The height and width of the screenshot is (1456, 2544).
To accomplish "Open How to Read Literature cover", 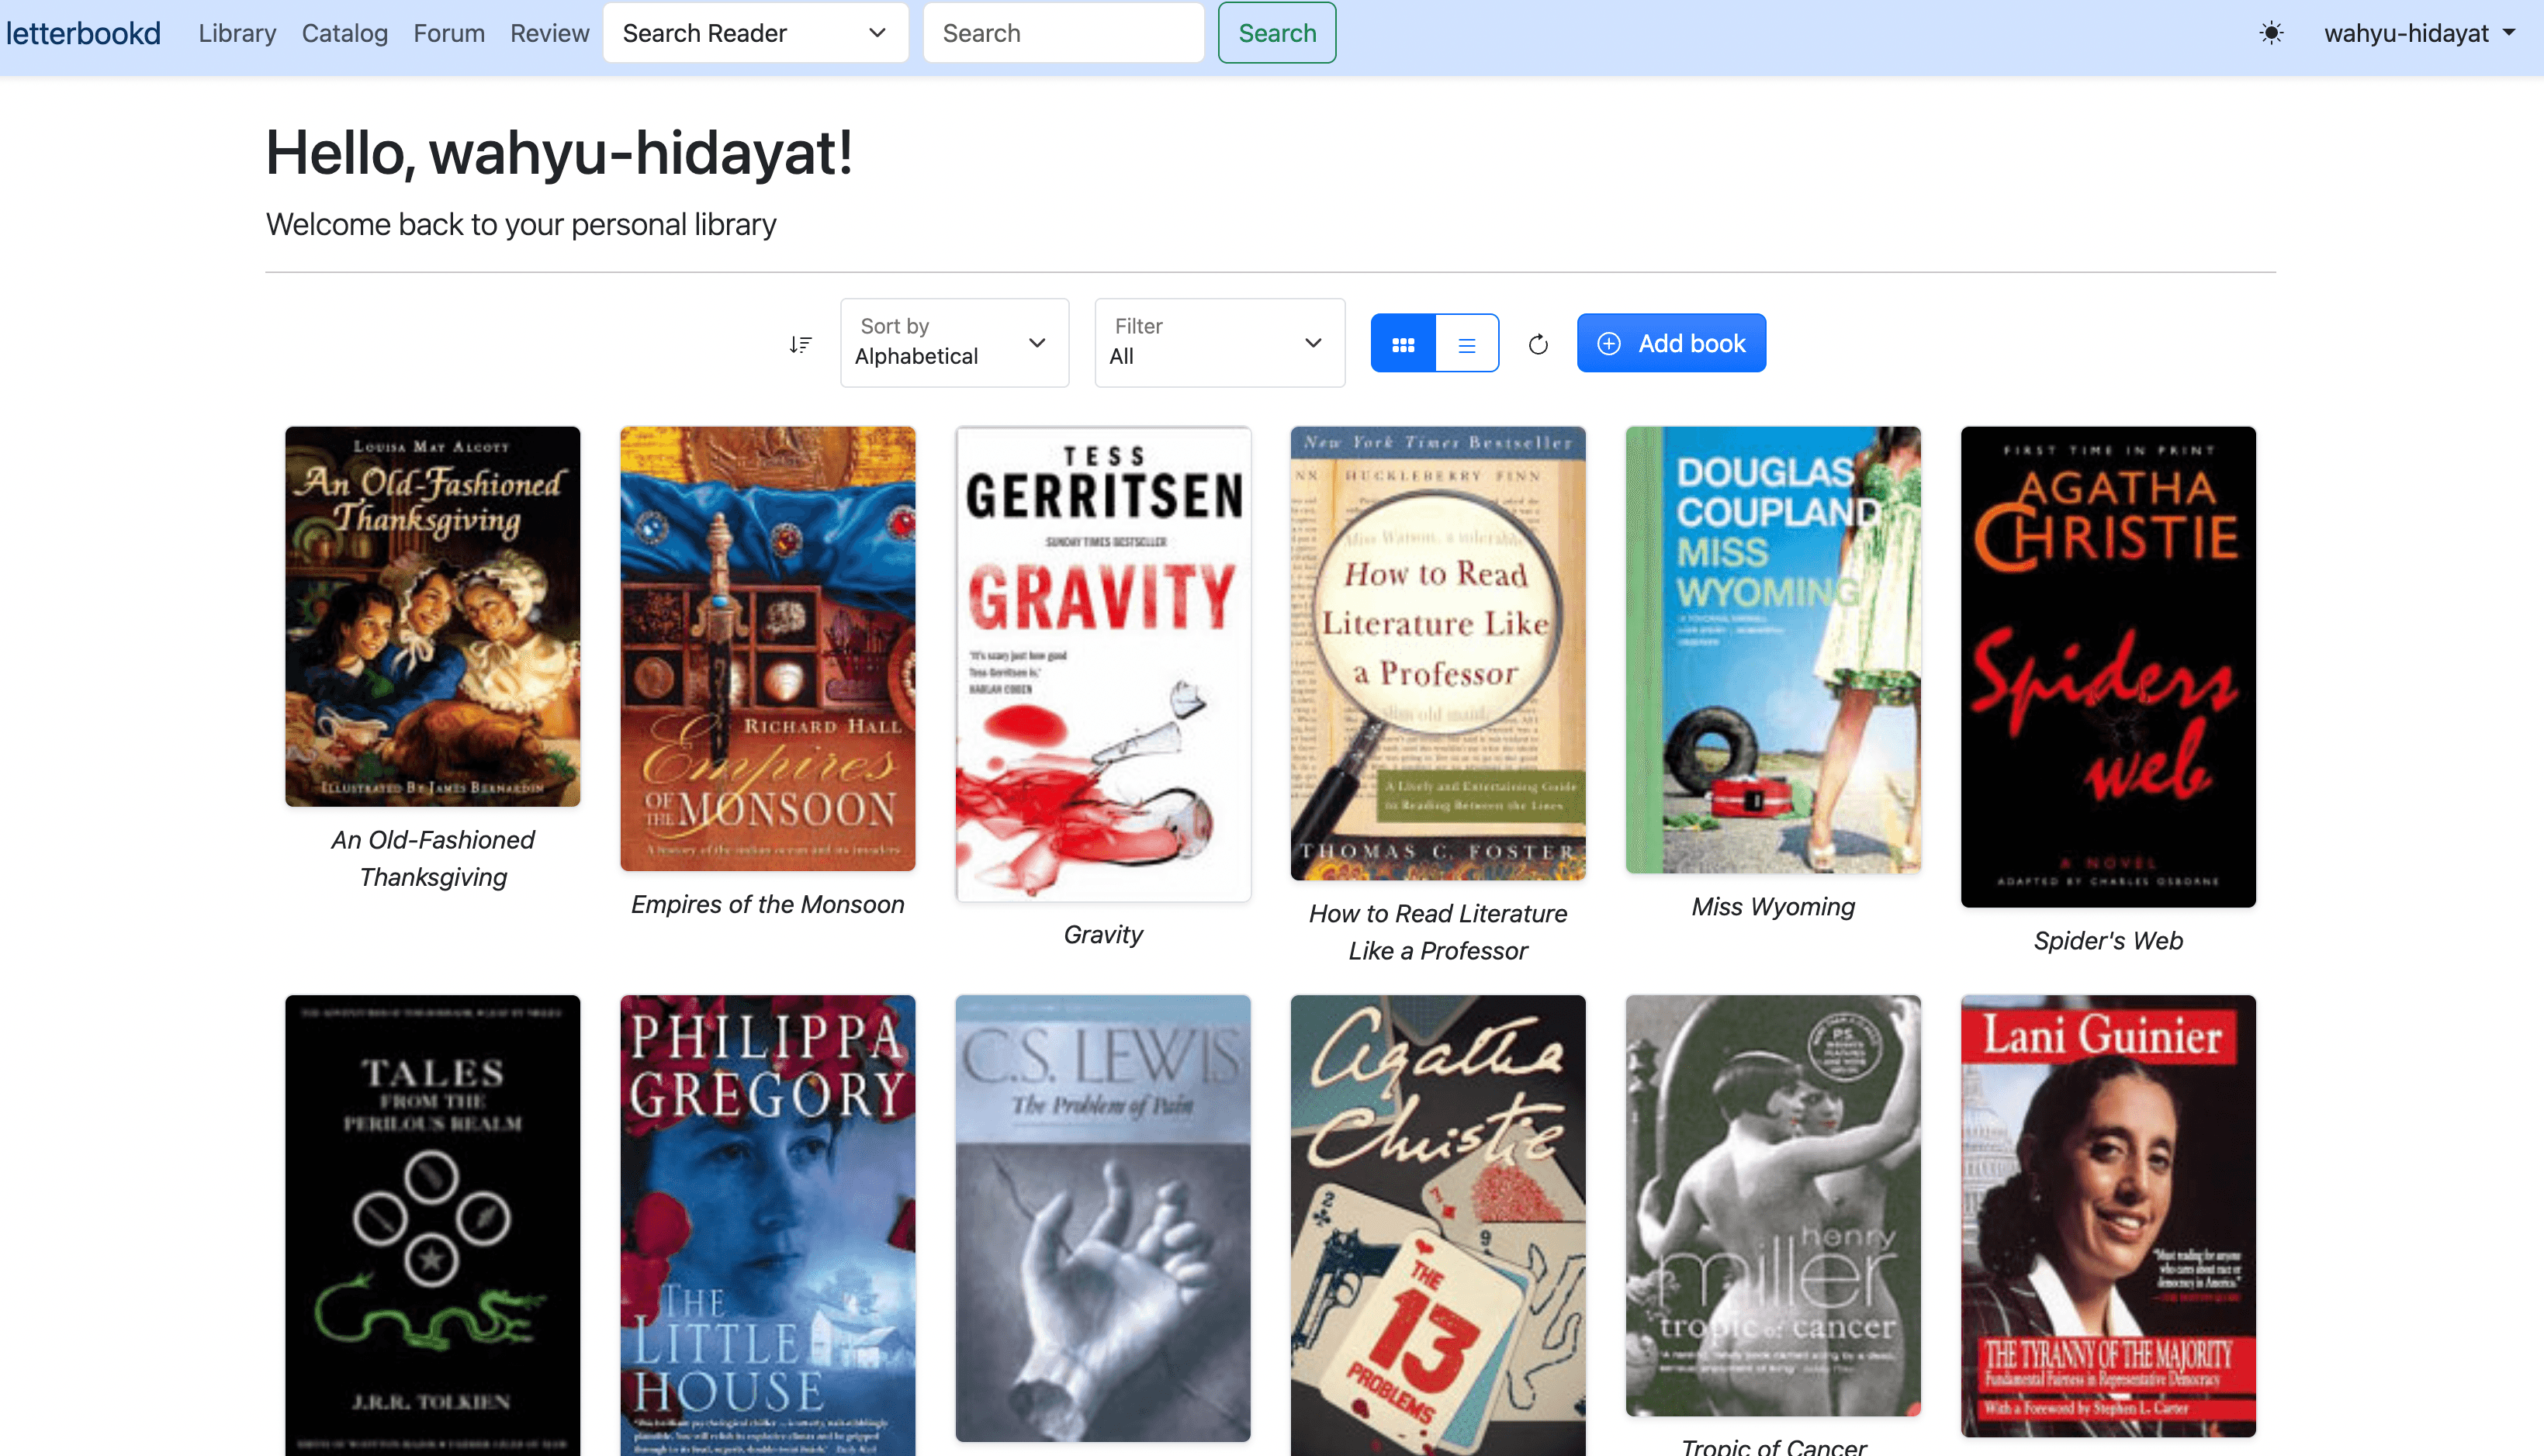I will point(1438,653).
